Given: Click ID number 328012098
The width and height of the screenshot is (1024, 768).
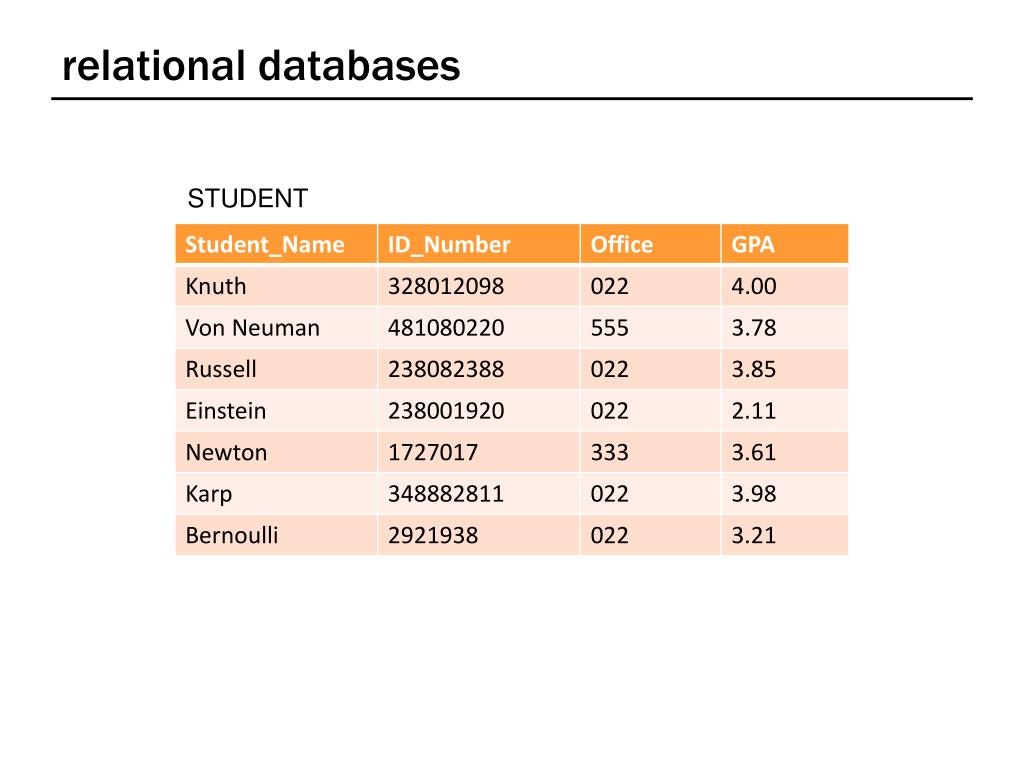Looking at the screenshot, I should click(x=446, y=286).
